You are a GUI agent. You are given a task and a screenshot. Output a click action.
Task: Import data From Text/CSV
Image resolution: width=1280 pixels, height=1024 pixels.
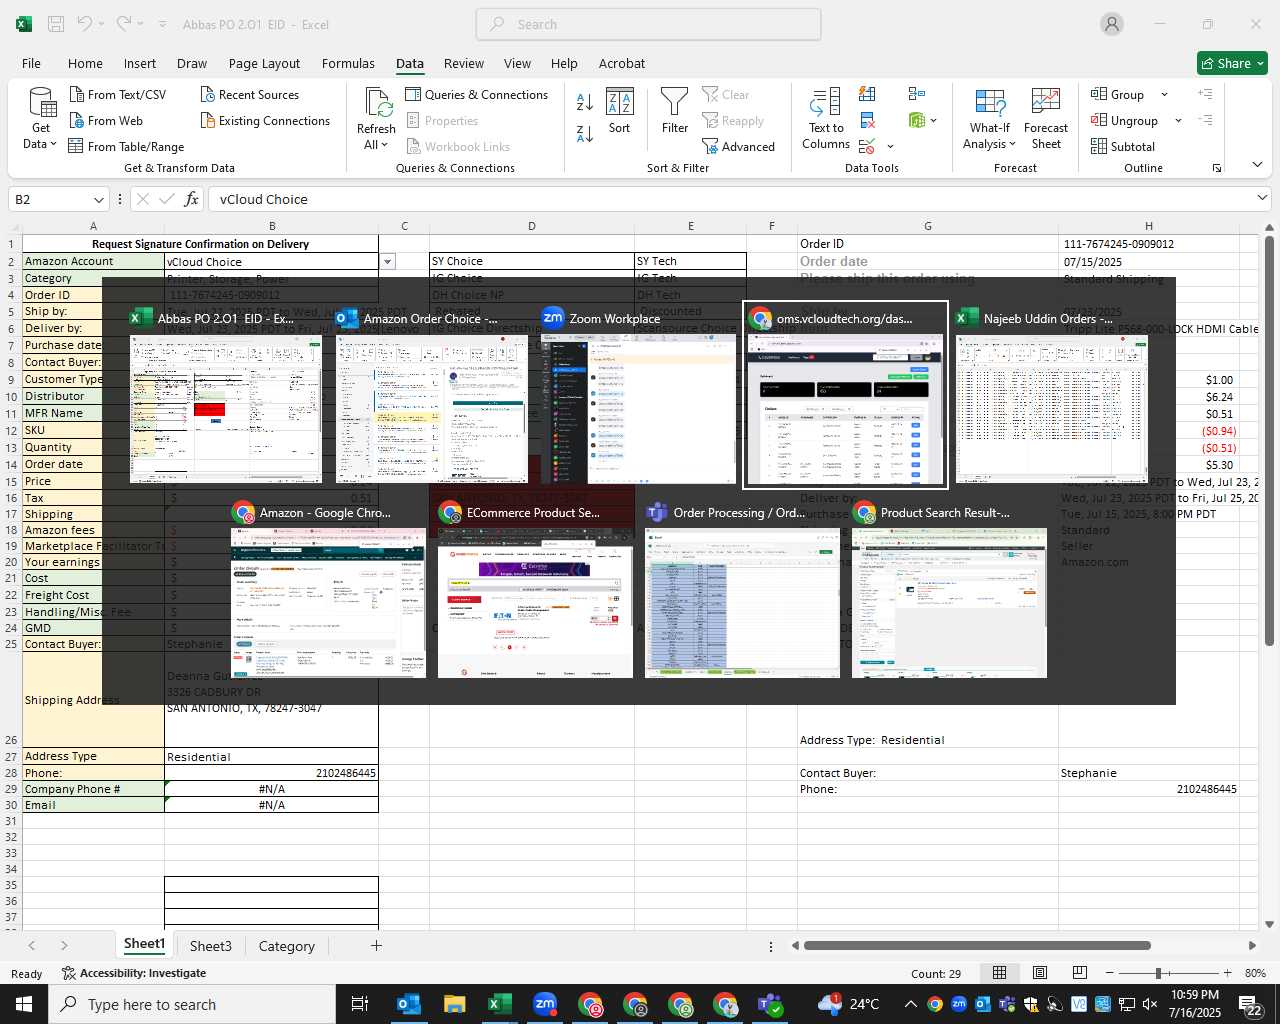point(117,94)
